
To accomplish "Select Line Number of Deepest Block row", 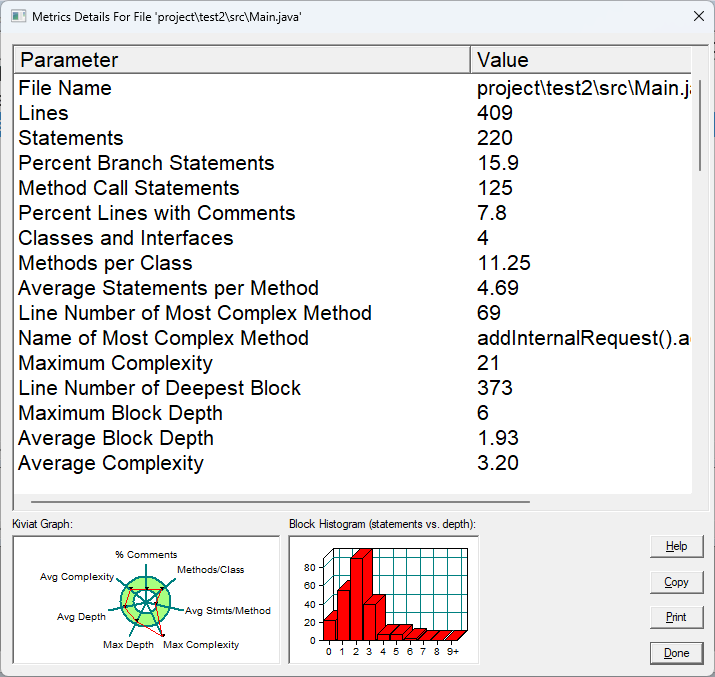I will point(353,388).
